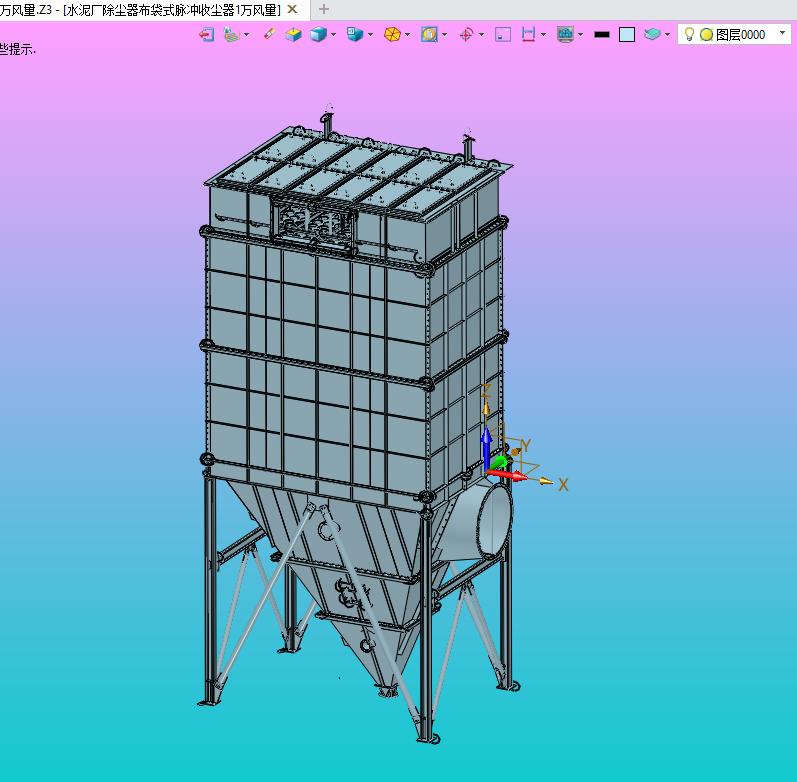Click the framed zoom view icon
The image size is (797, 782).
429,35
